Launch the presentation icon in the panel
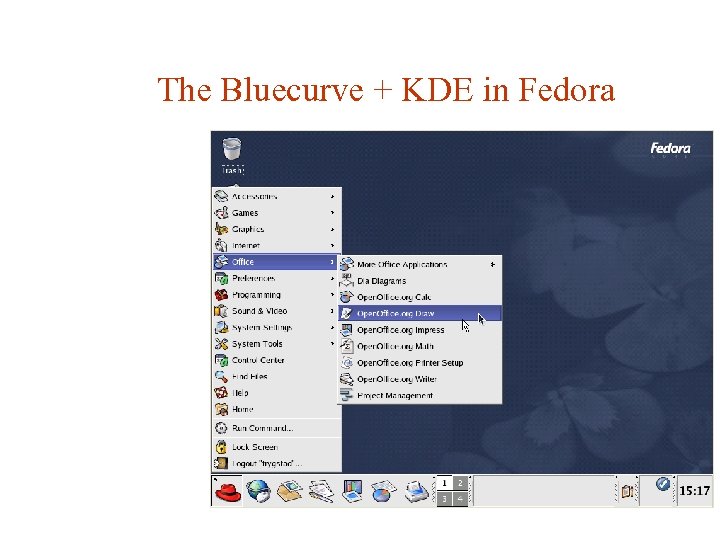The width and height of the screenshot is (720, 540). click(x=352, y=491)
